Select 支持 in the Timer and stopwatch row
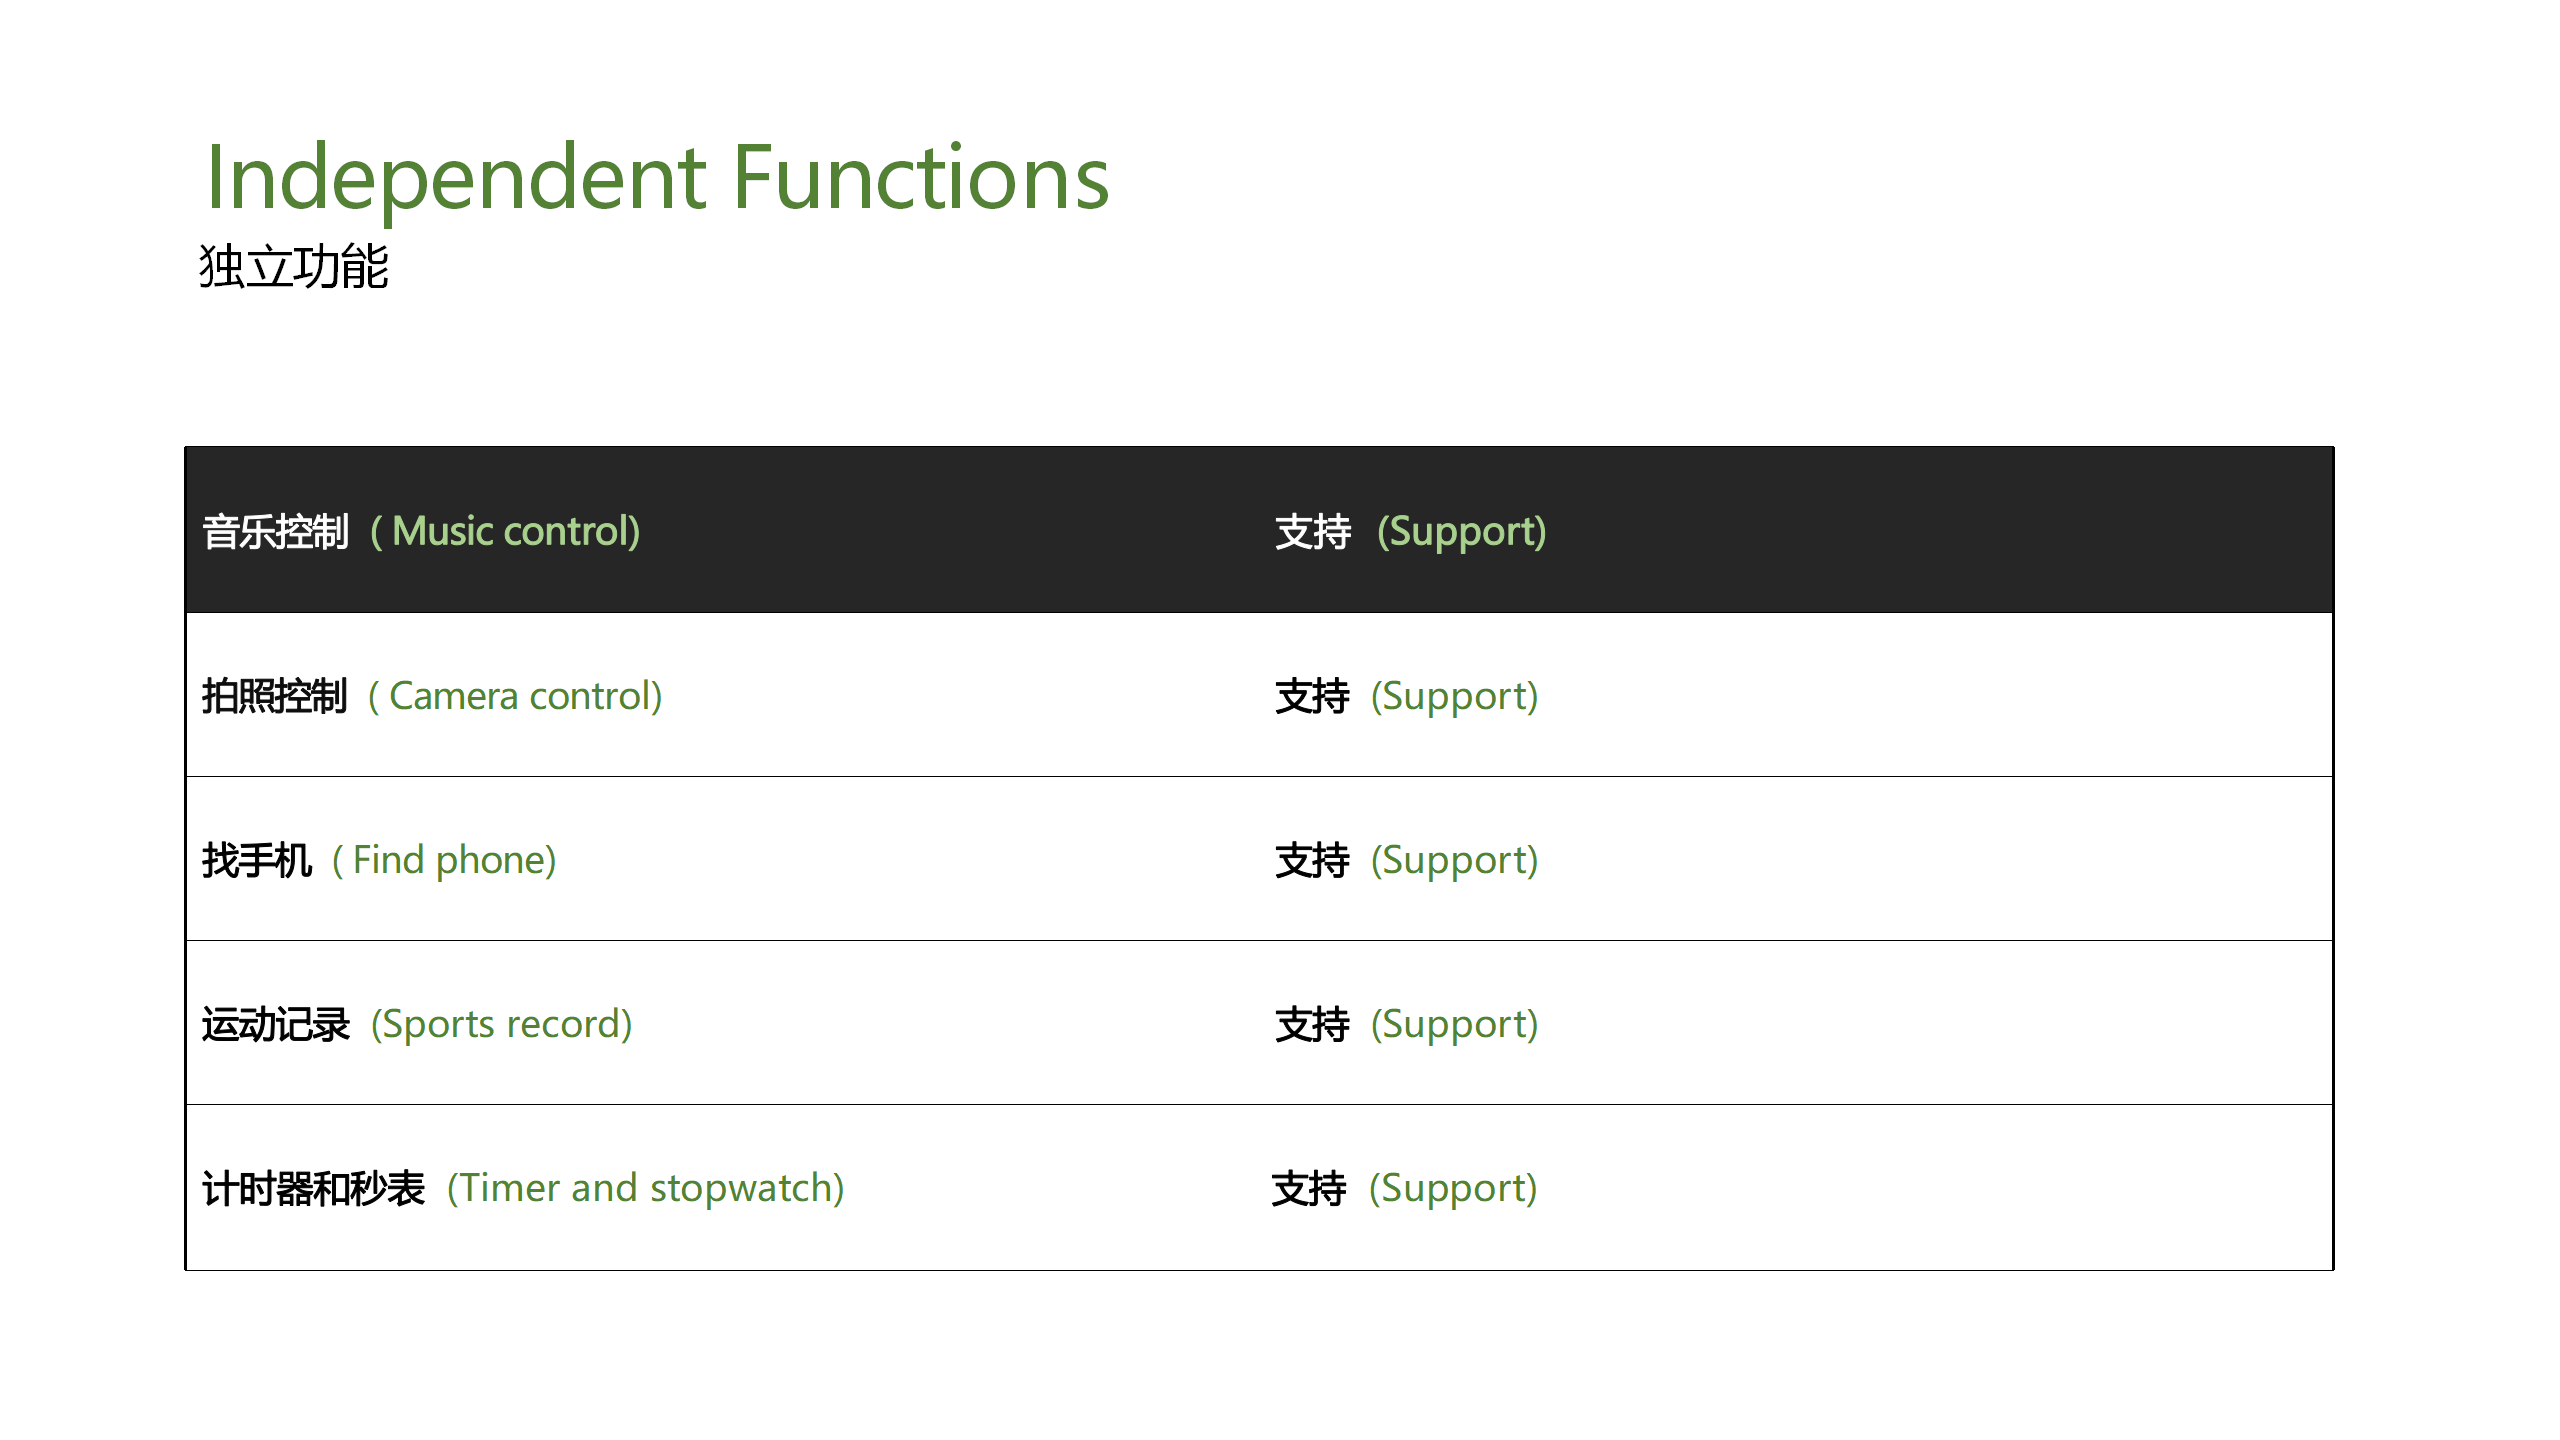The width and height of the screenshot is (2560, 1440). tap(1309, 1188)
